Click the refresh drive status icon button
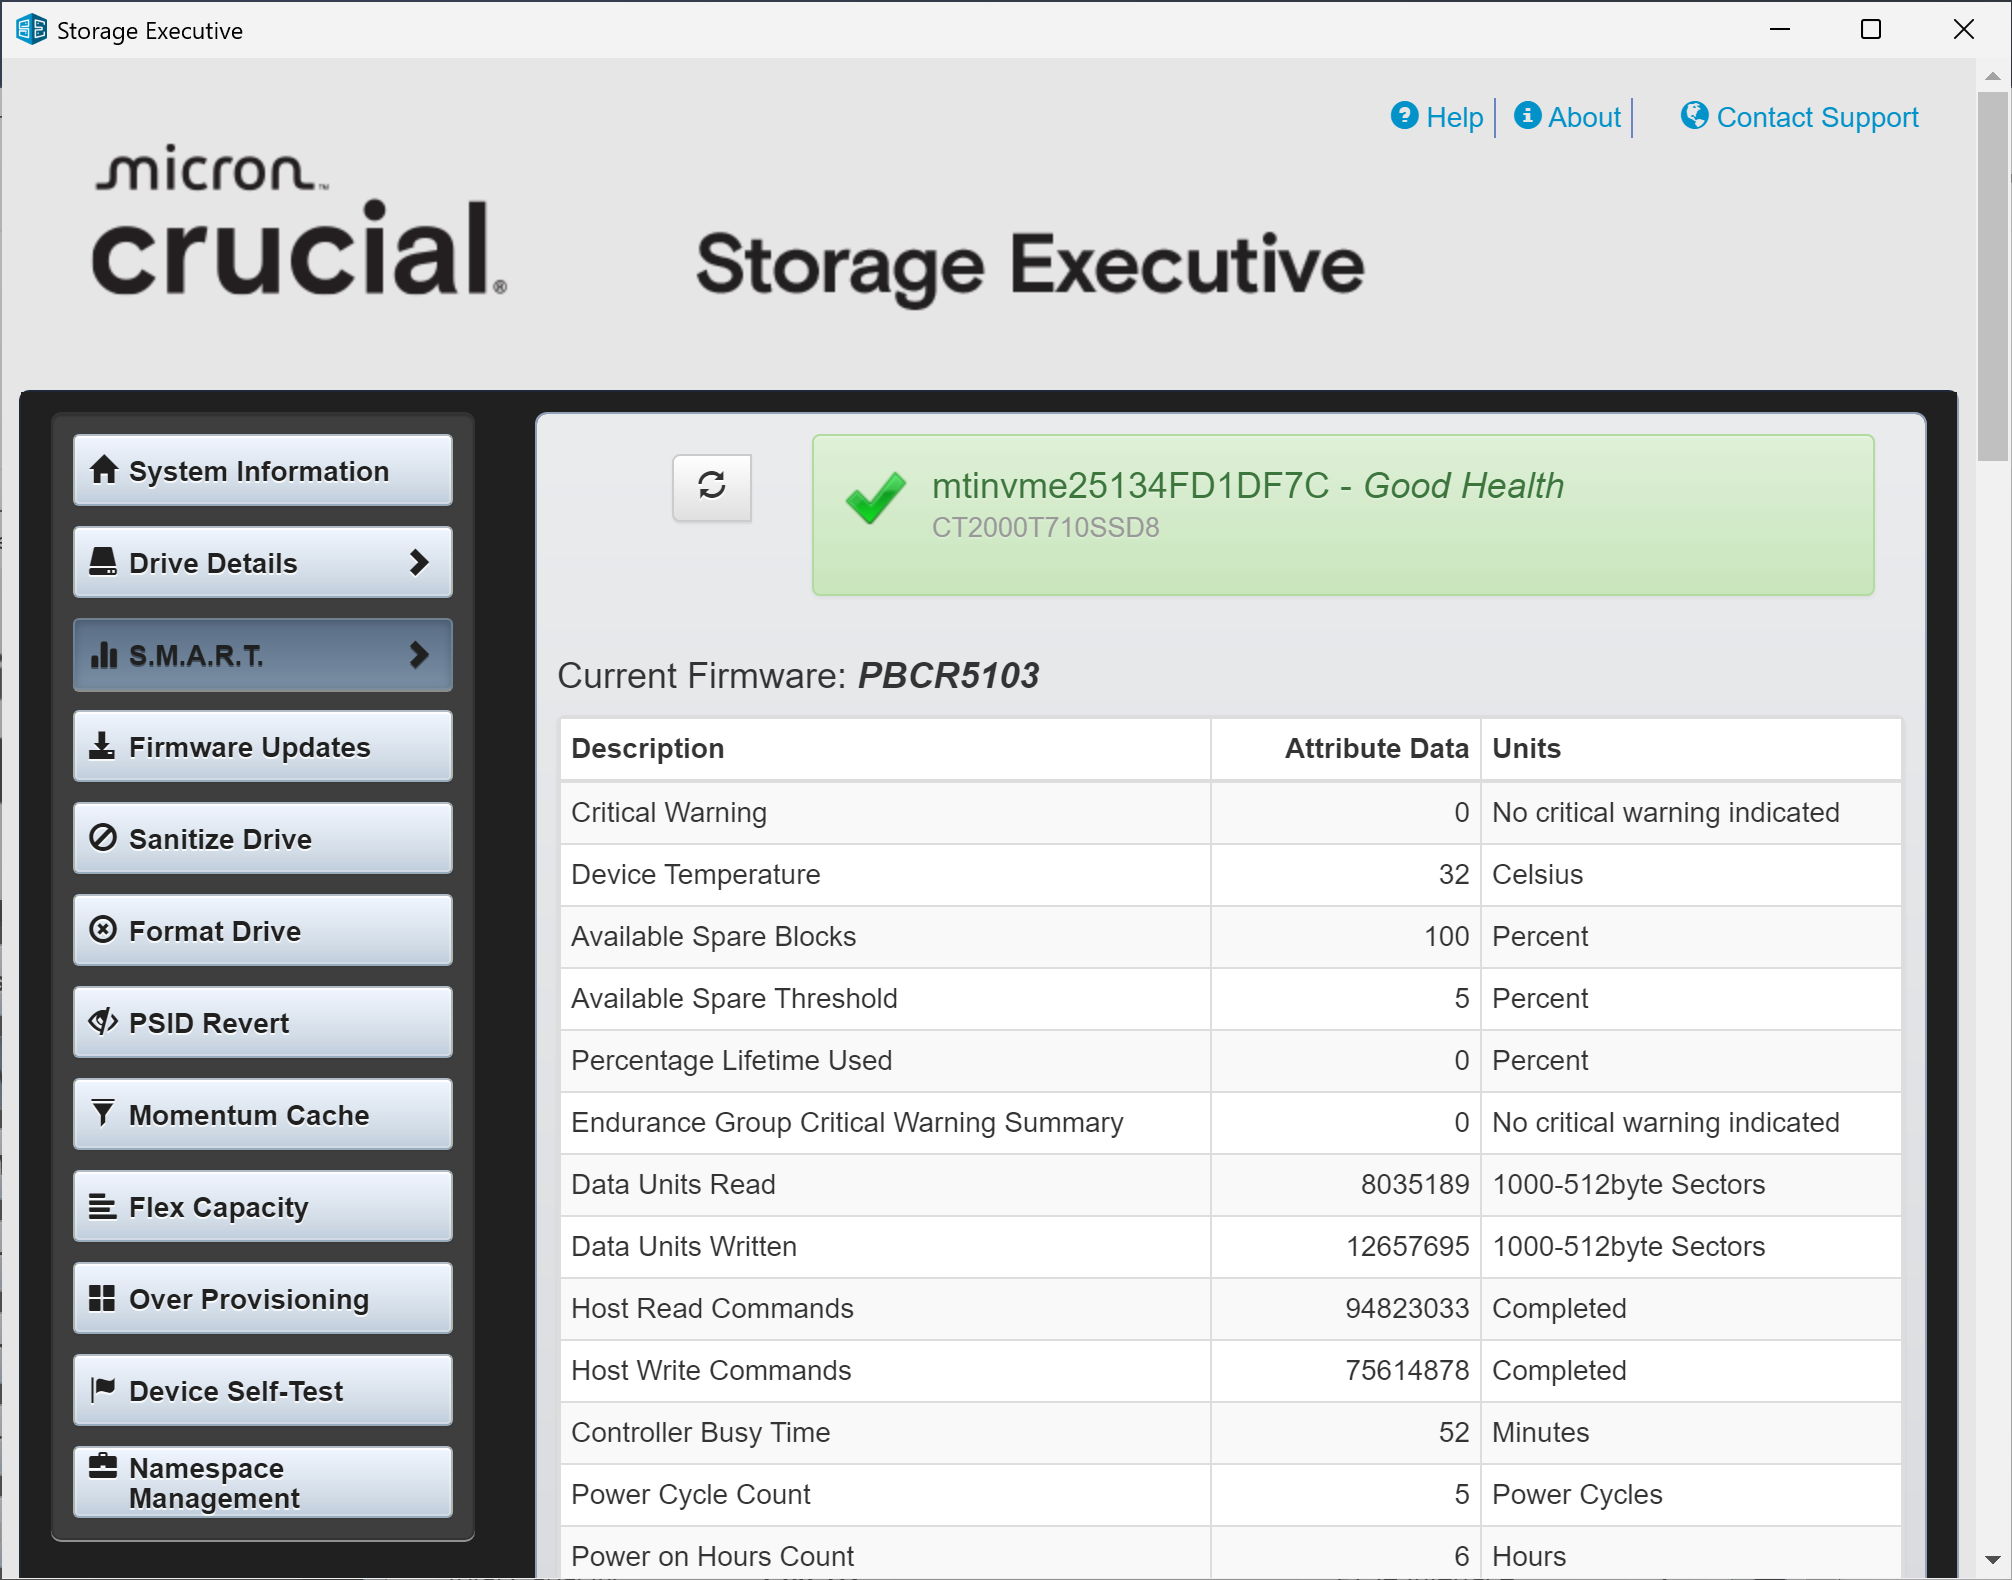Screen dimensions: 2012x1580 pyautogui.click(x=711, y=487)
